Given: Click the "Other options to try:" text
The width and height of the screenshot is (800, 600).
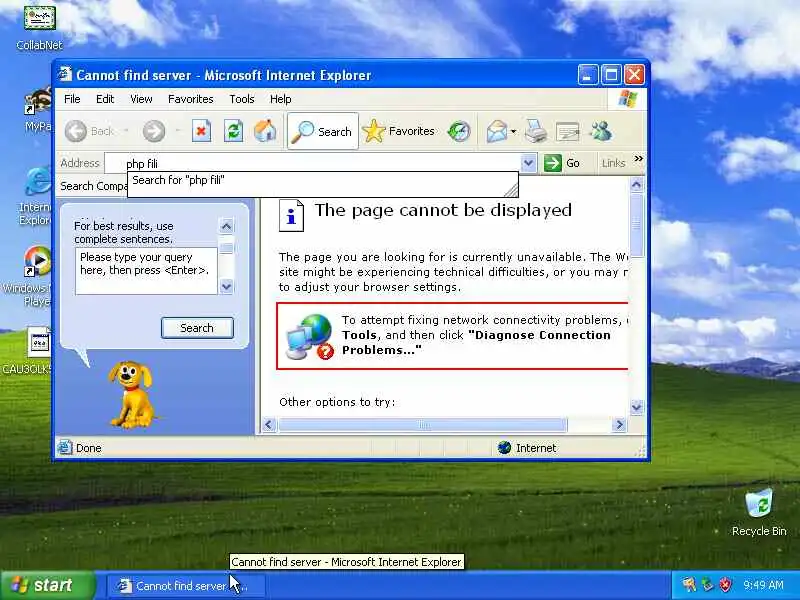Looking at the screenshot, I should (x=337, y=402).
